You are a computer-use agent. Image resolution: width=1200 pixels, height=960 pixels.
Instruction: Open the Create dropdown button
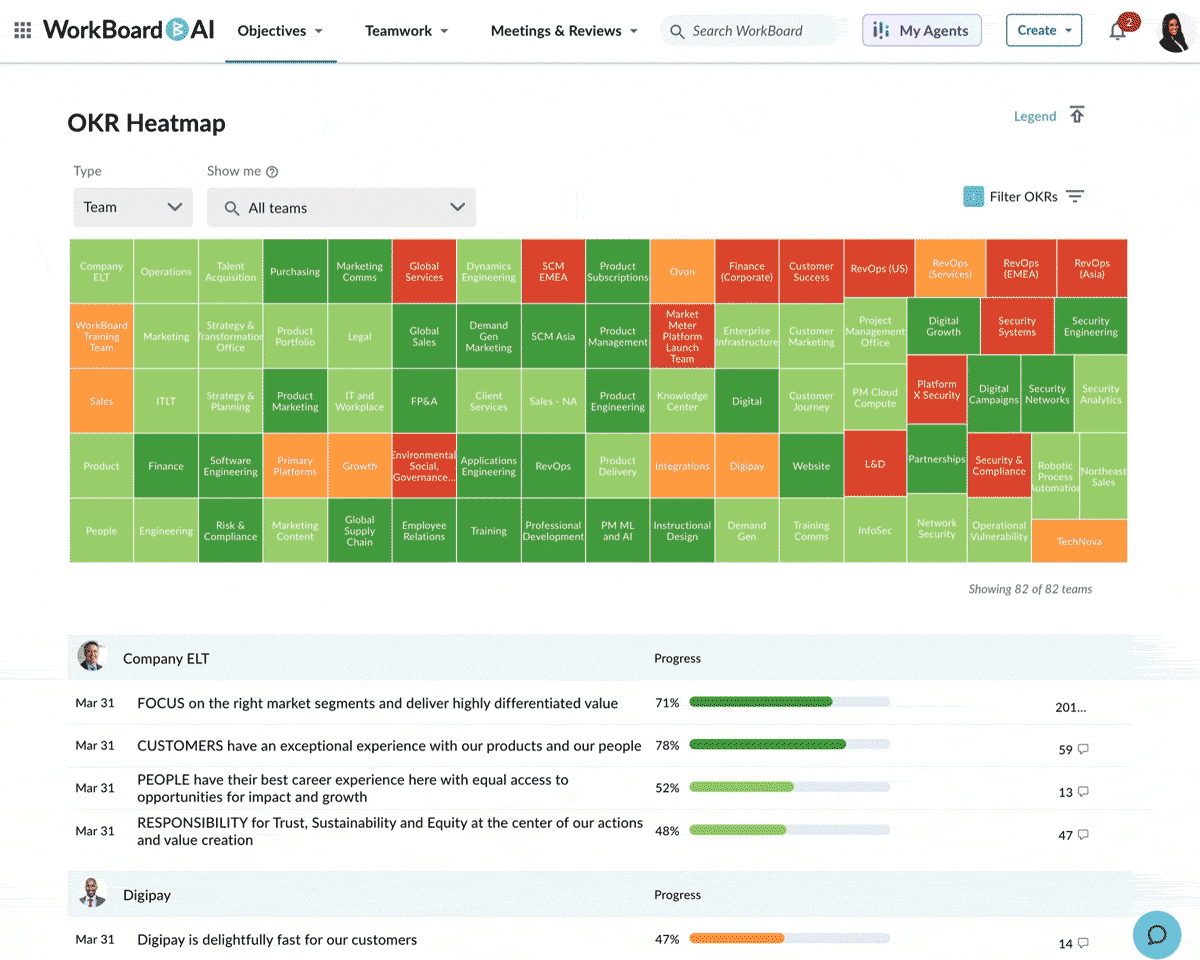pyautogui.click(x=1044, y=30)
